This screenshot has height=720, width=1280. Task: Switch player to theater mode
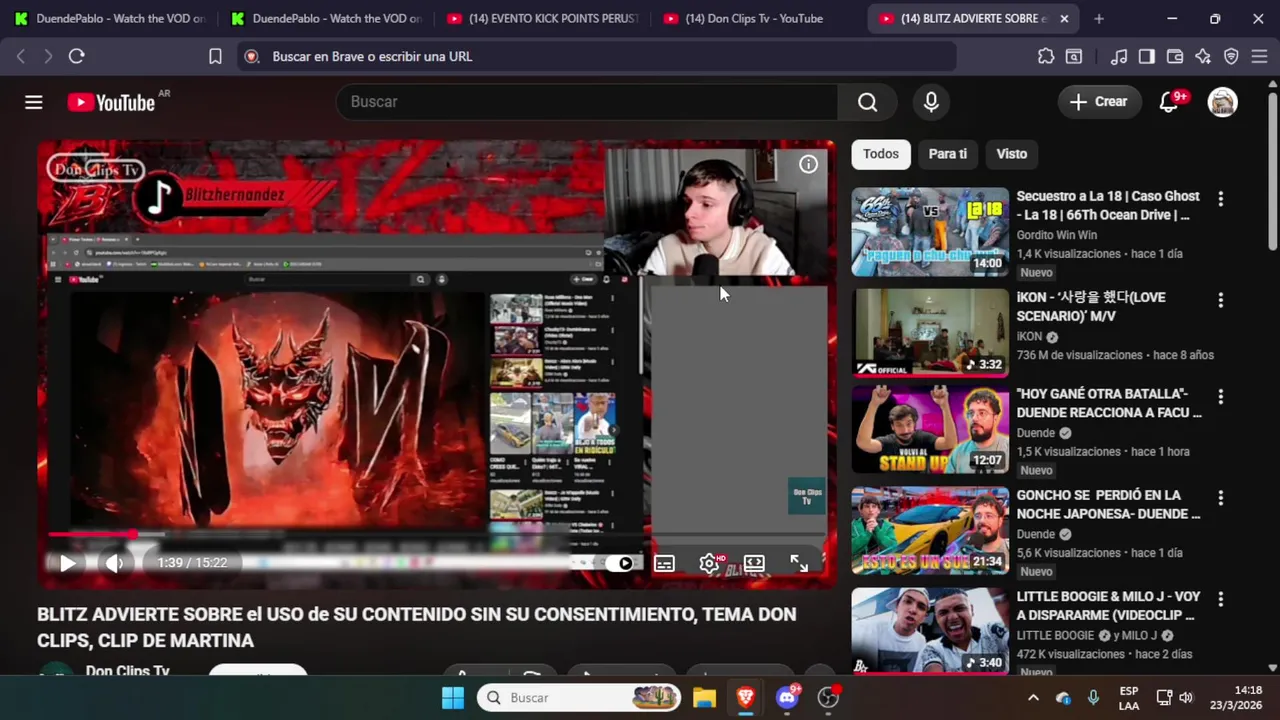[x=754, y=563]
